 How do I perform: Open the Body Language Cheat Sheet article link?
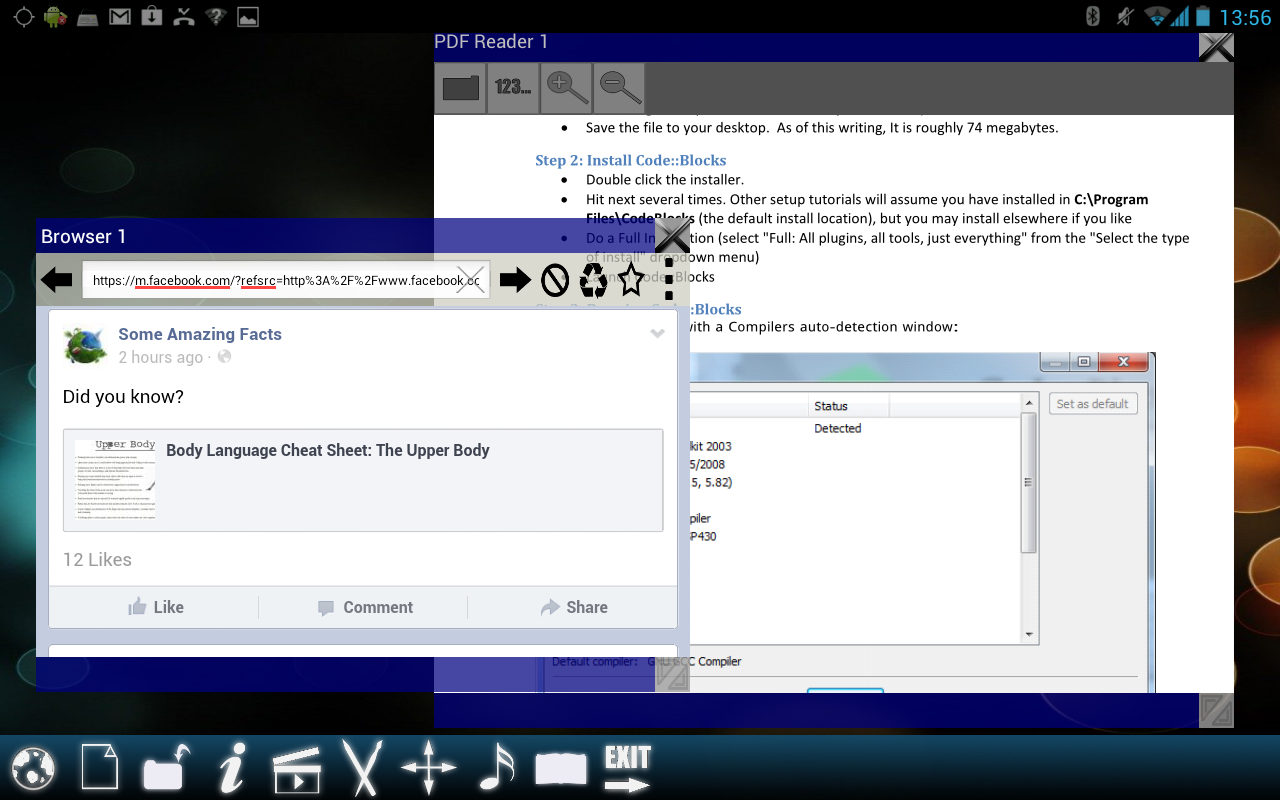328,450
